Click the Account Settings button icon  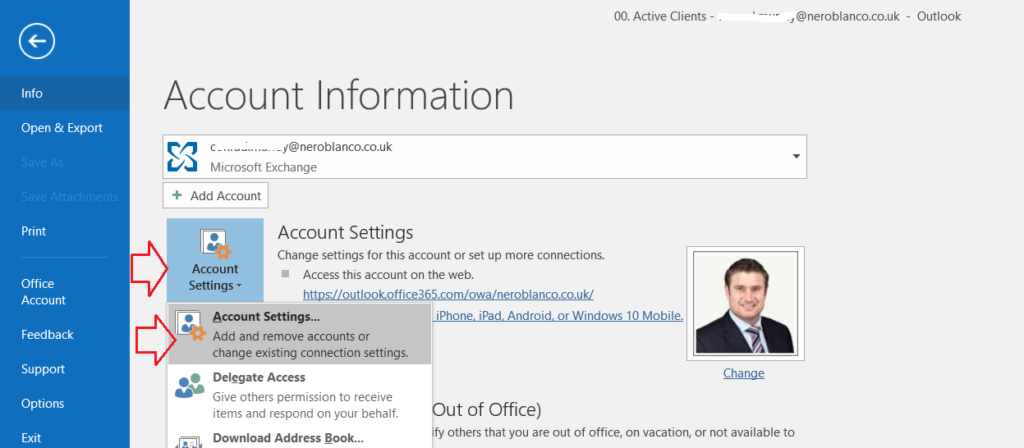(x=214, y=244)
